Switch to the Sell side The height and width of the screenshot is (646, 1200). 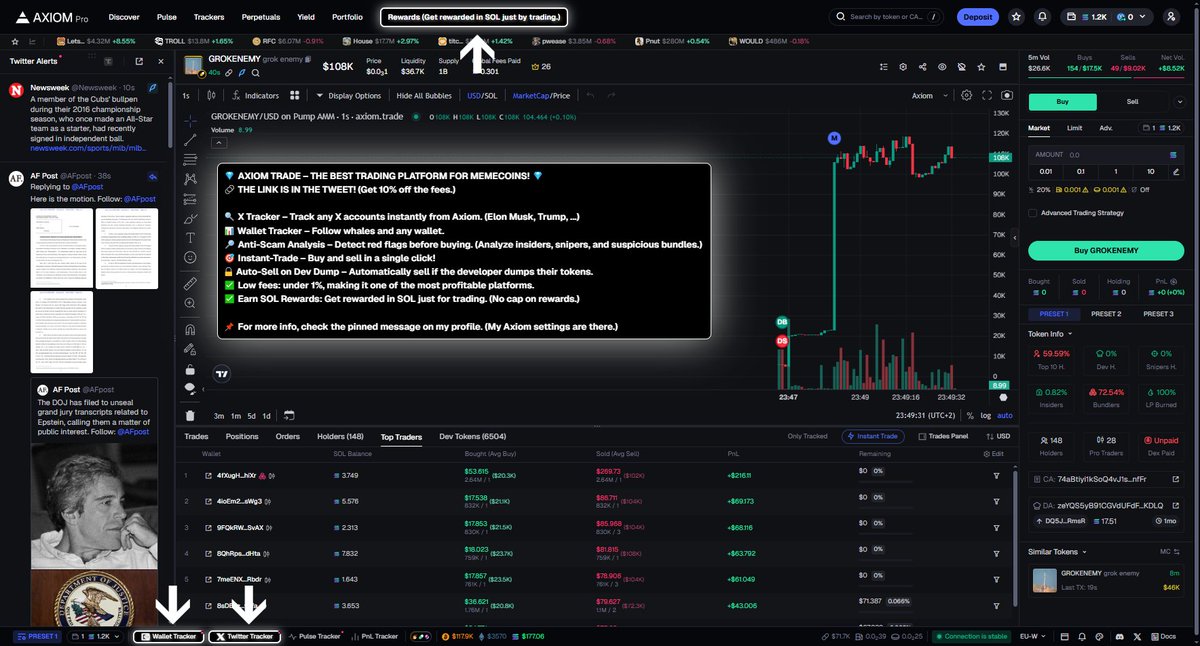(x=1132, y=101)
